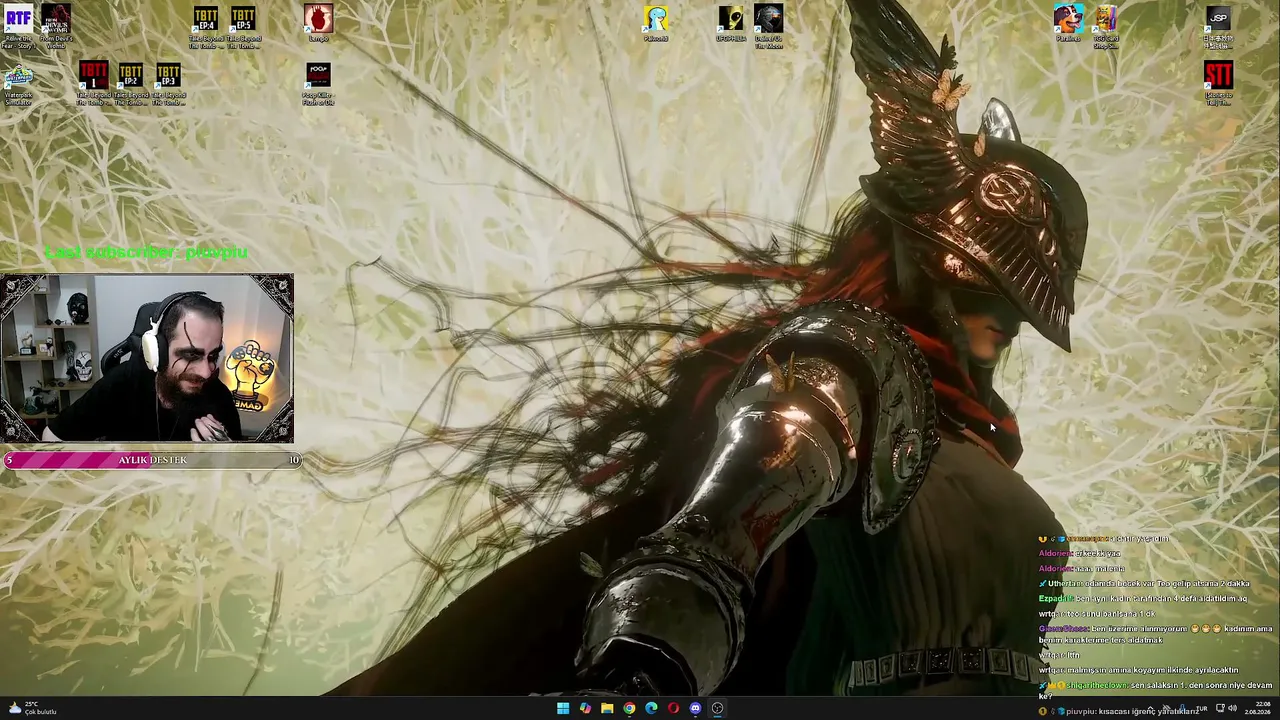Launch Poop Killer - Flush or Die shortcut
This screenshot has height=720, width=1280.
coord(318,83)
